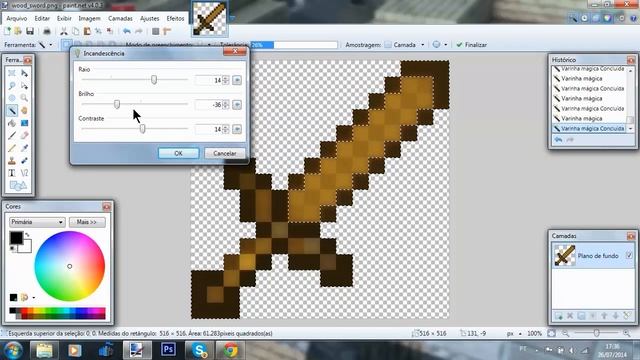Click the Cut scissors icon
Screen dimensions: 640x360
[x=64, y=31]
